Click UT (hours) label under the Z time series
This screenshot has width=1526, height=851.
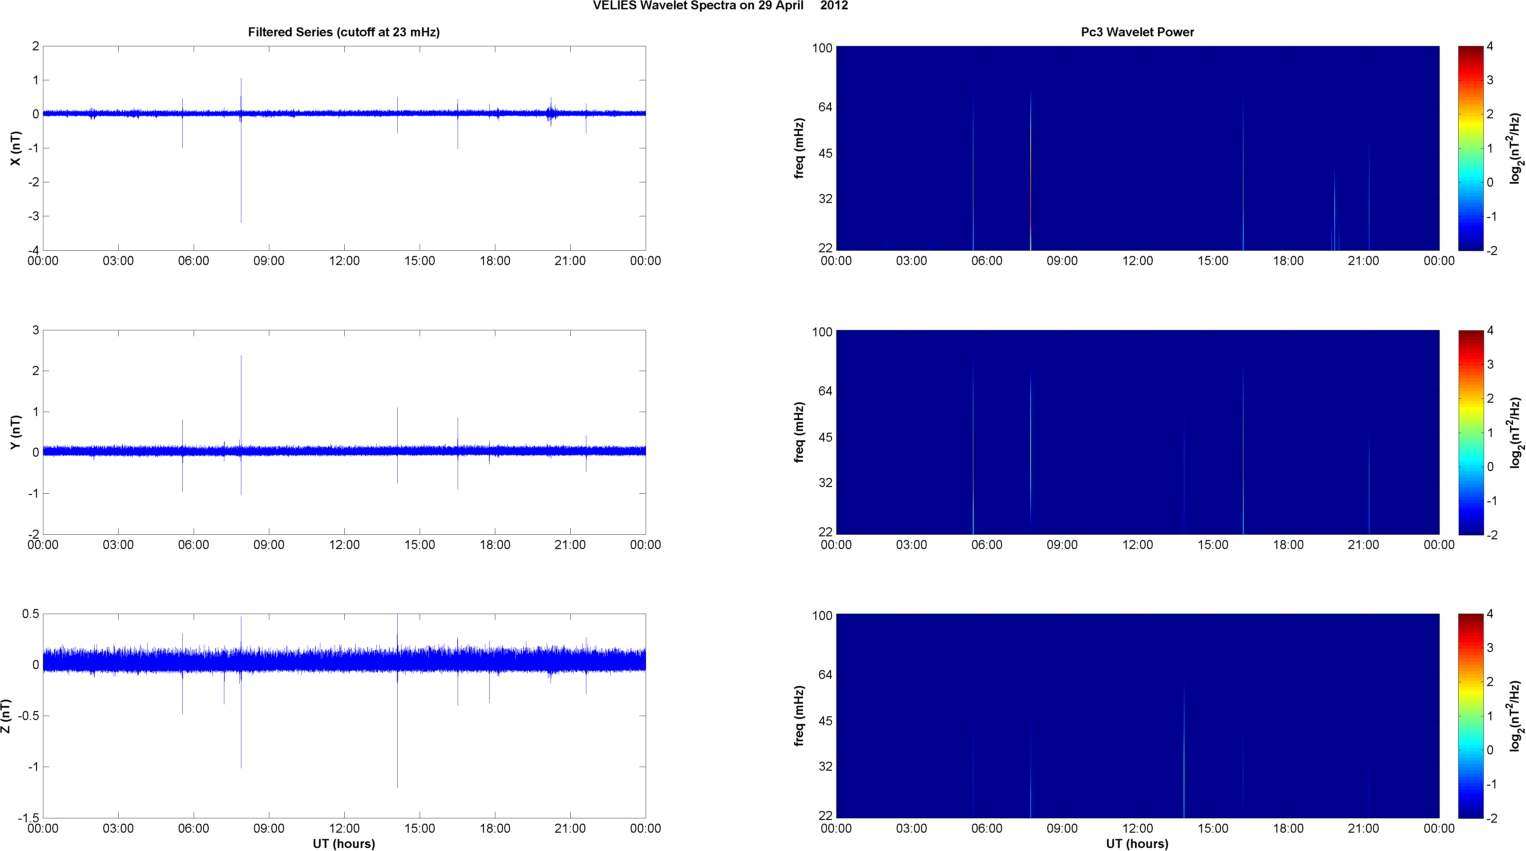click(344, 843)
